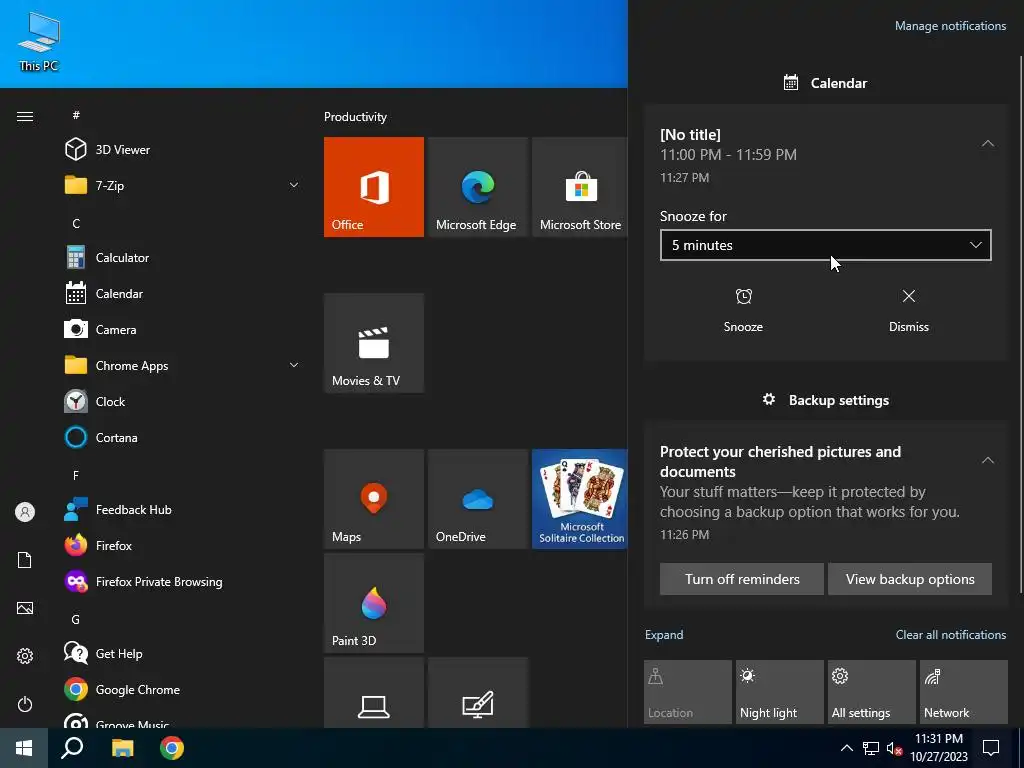Collapse the Calendar notification chevron

point(987,143)
